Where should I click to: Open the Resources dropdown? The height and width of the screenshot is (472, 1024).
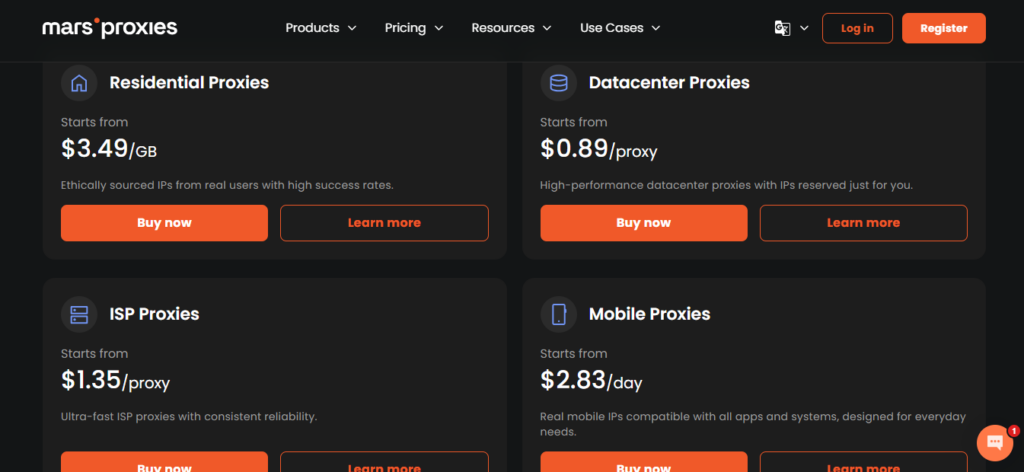(x=512, y=28)
